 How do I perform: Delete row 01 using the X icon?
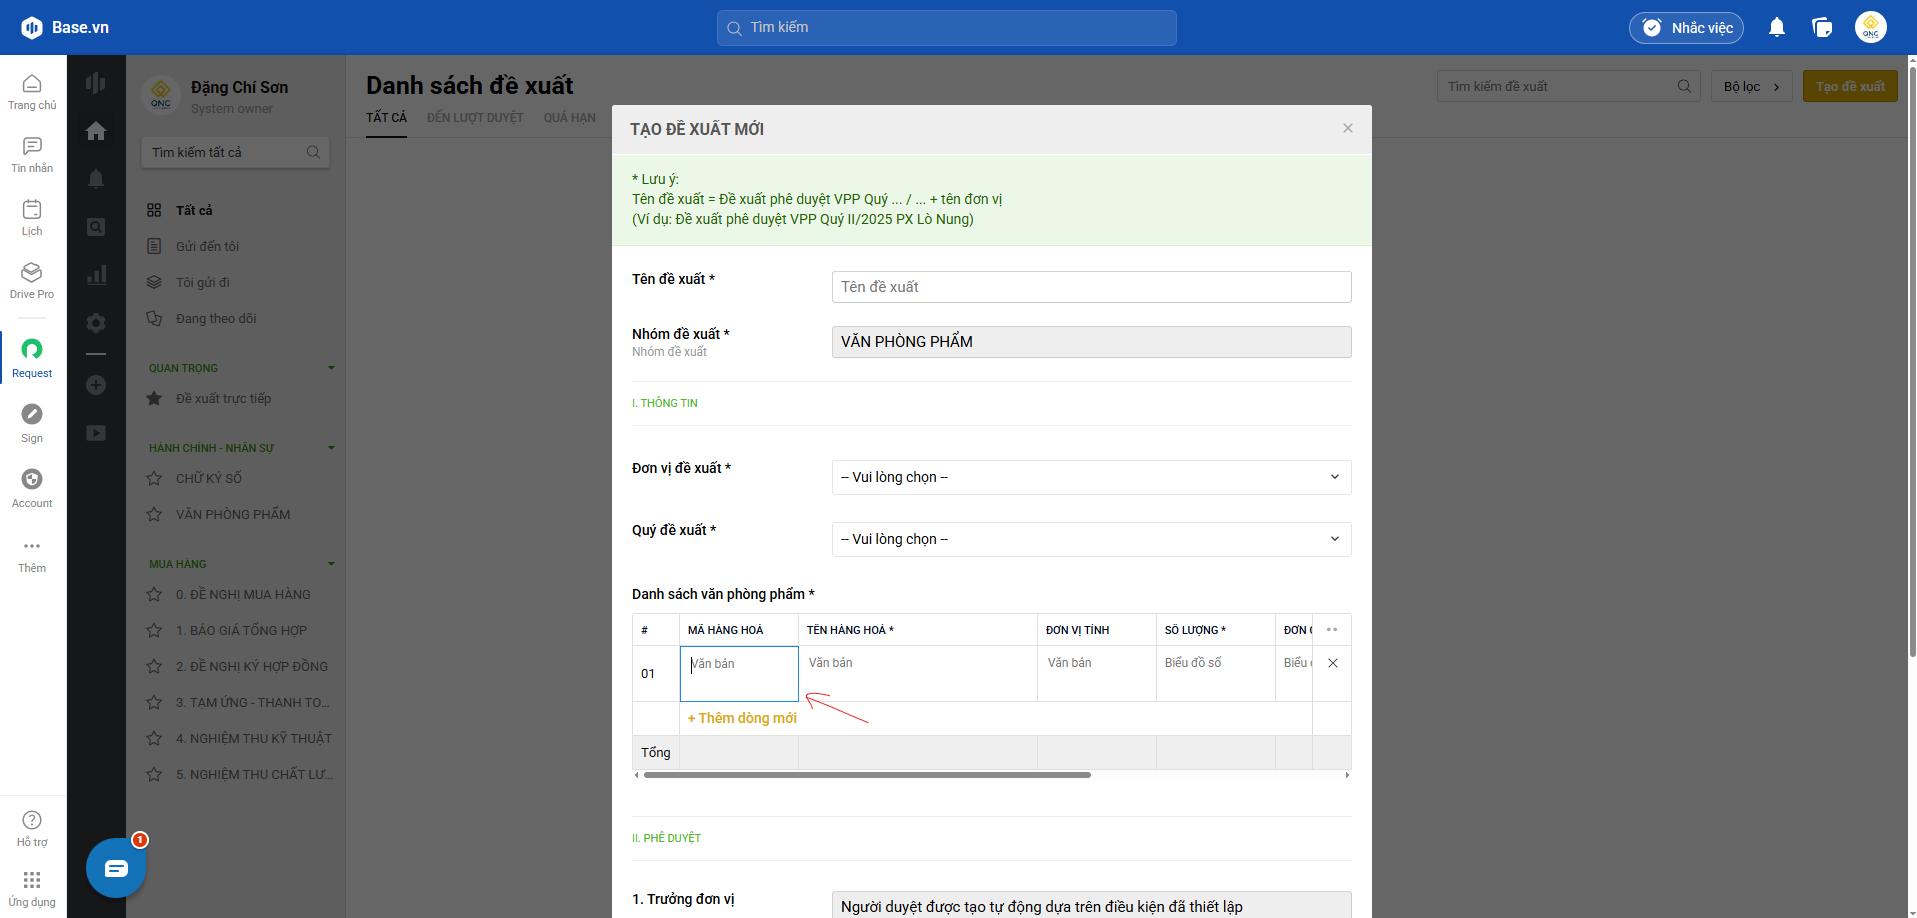click(1332, 663)
